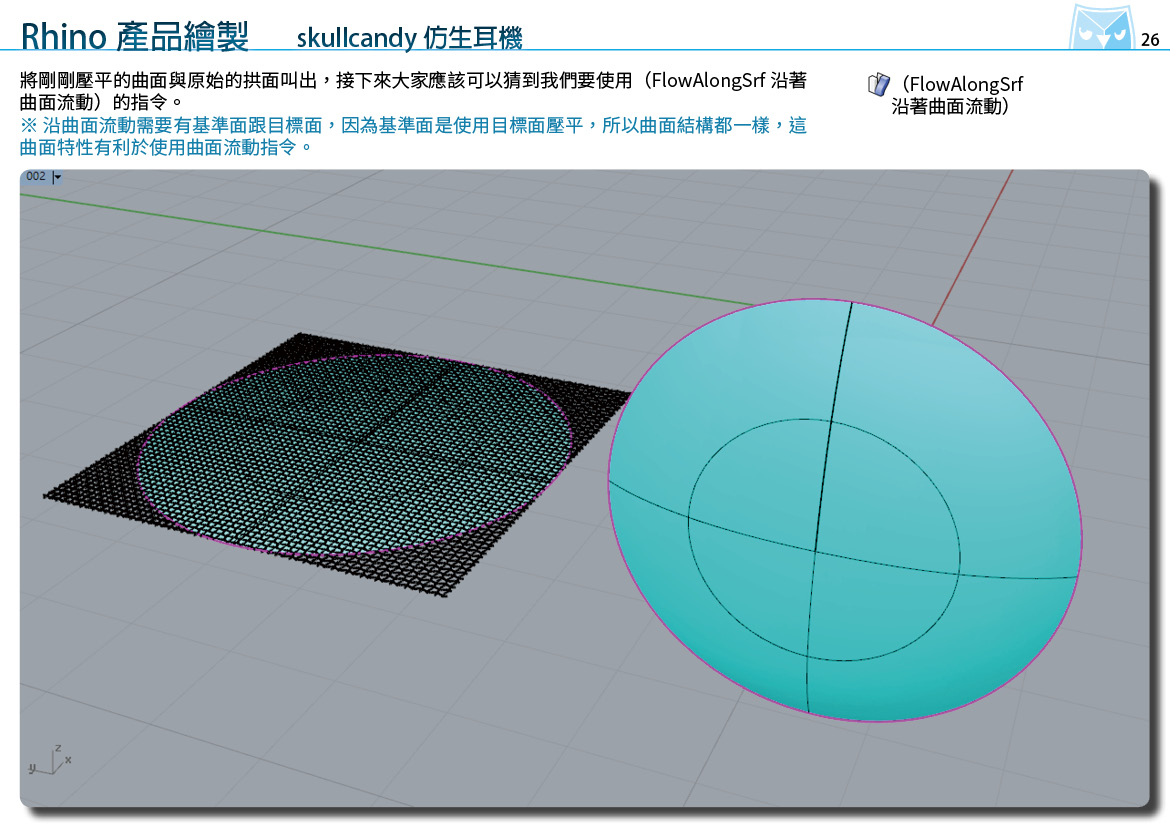The width and height of the screenshot is (1170, 827).
Task: Click the 'skullcandy 仿生耳機' subtitle
Action: pyautogui.click(x=410, y=37)
